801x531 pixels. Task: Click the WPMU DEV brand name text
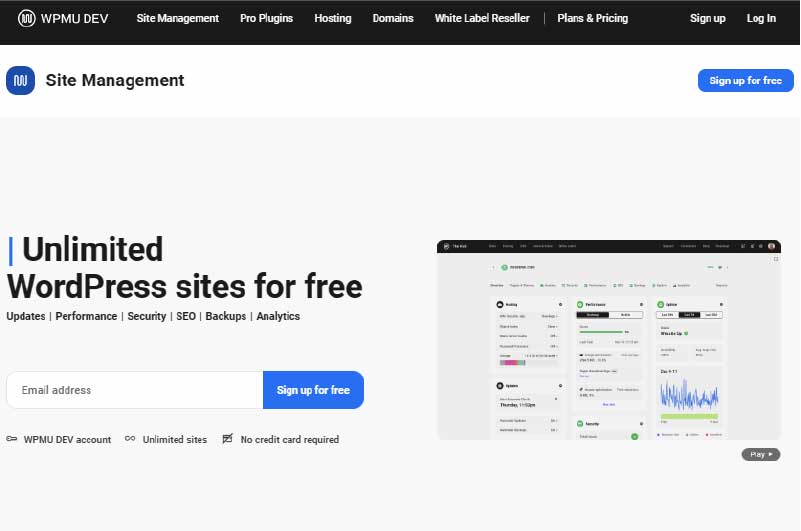(x=75, y=19)
